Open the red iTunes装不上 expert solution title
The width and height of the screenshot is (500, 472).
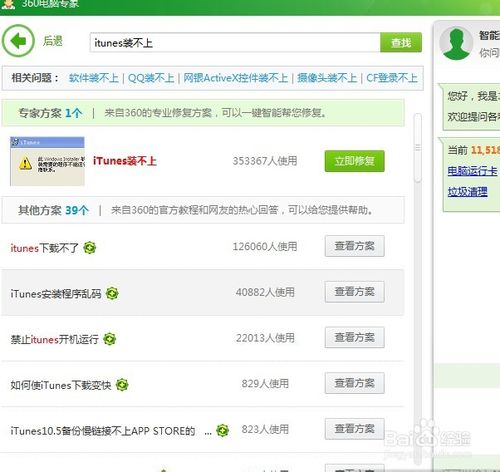125,161
